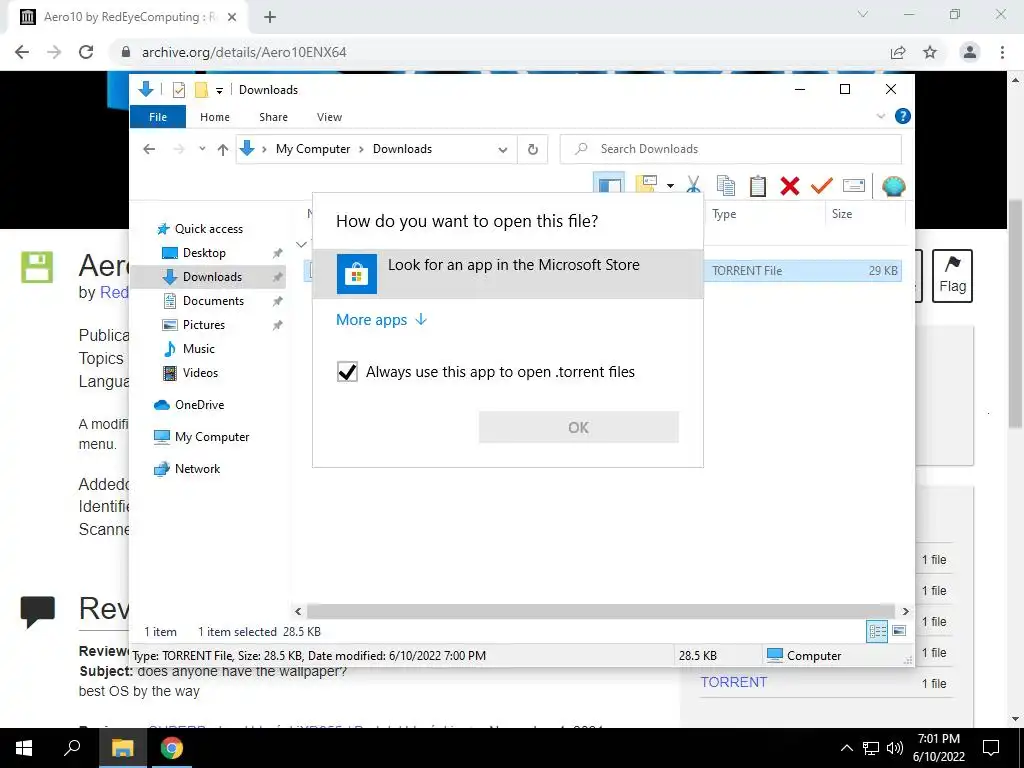Click the Explorer back arrow
The image size is (1024, 768).
(x=149, y=149)
